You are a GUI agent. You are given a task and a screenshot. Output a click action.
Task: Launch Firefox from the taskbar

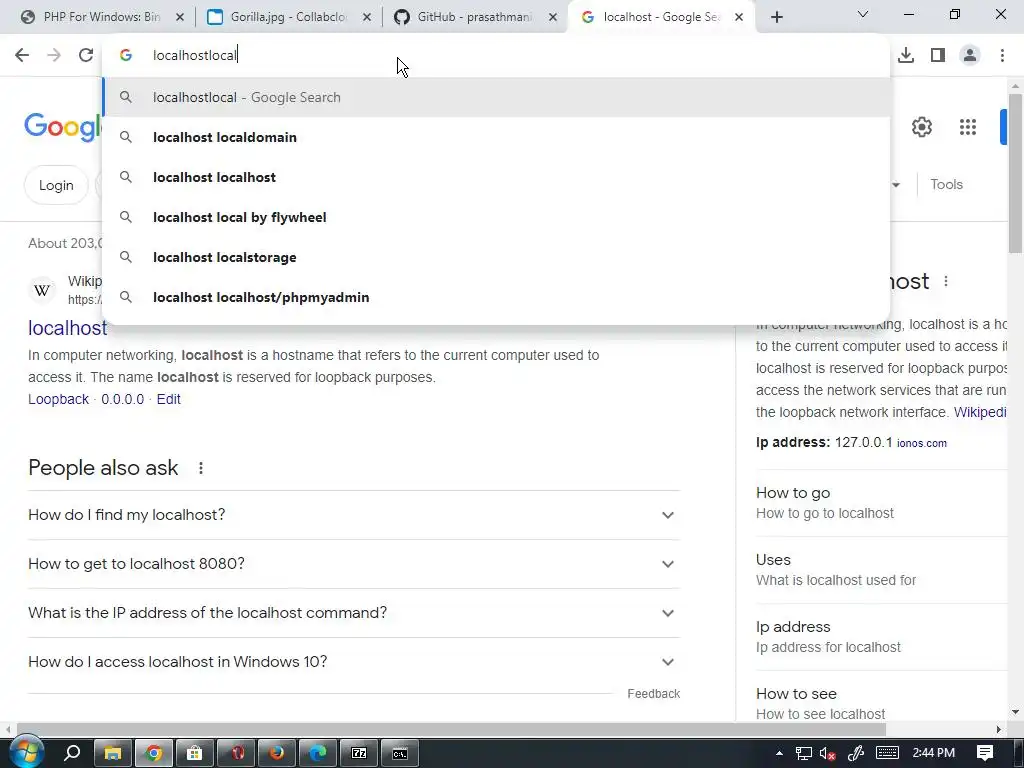(x=277, y=753)
